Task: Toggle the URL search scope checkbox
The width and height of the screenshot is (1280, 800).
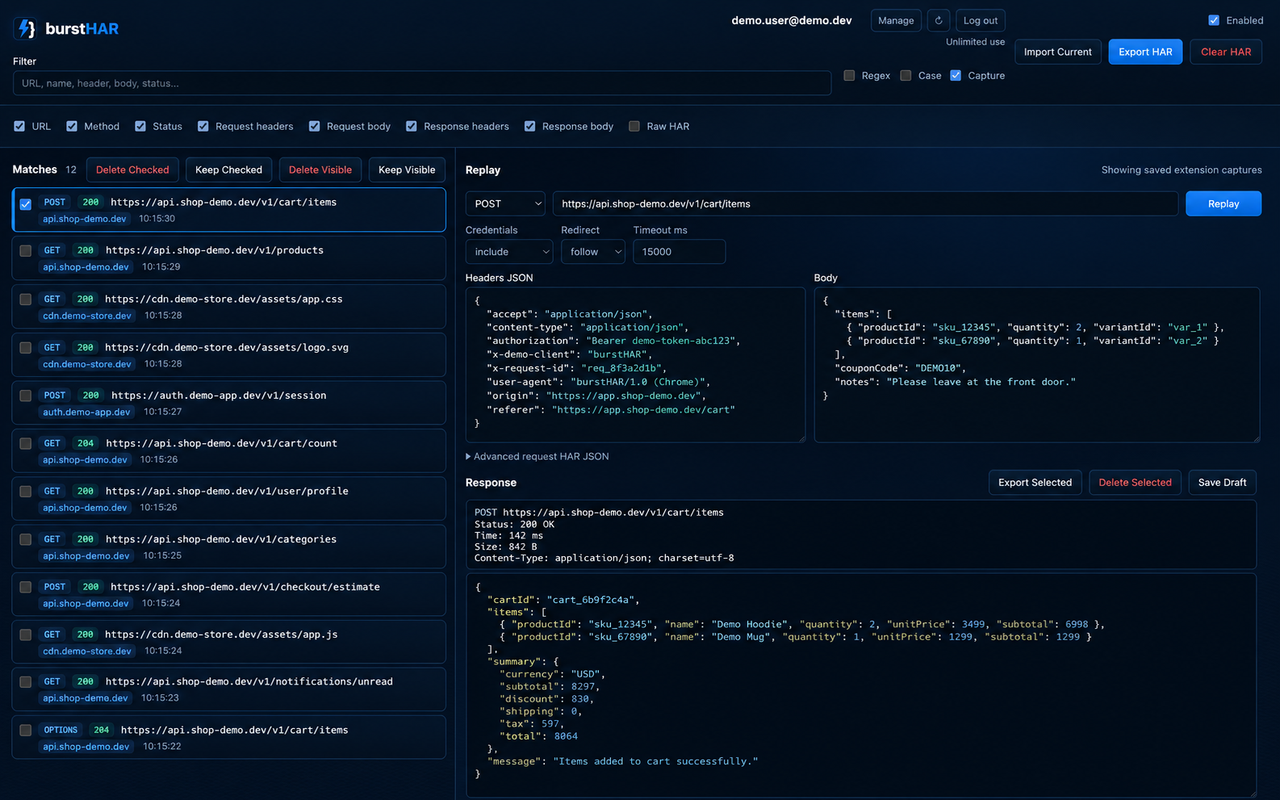Action: pos(19,126)
